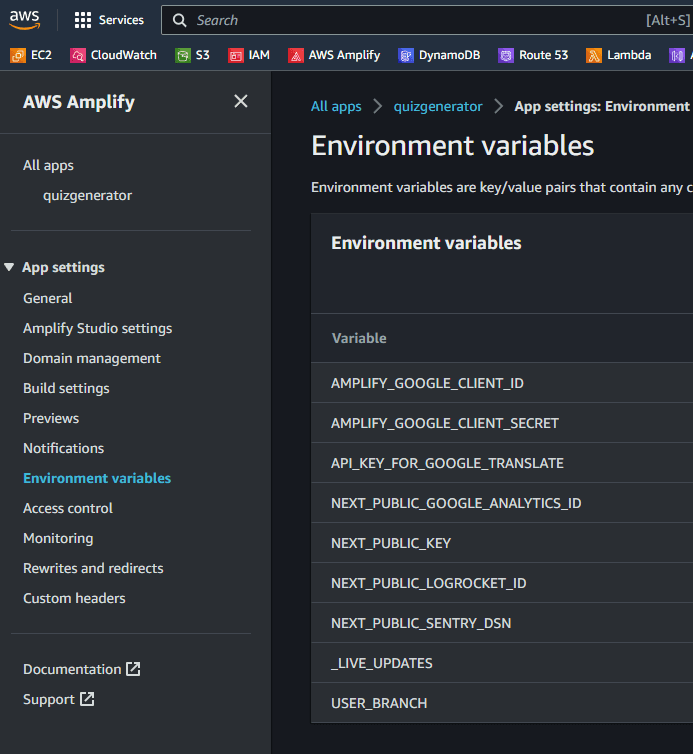
Task: Open the Services grid menu
Action: tap(109, 20)
